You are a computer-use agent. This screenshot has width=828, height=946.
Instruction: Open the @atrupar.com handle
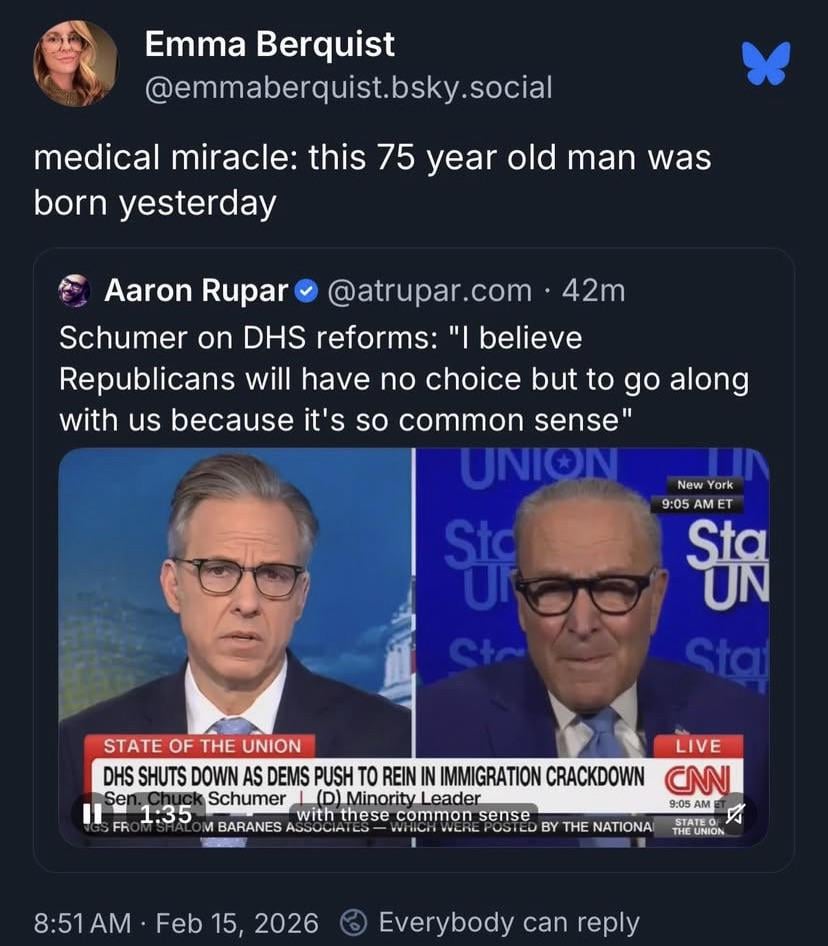click(429, 291)
